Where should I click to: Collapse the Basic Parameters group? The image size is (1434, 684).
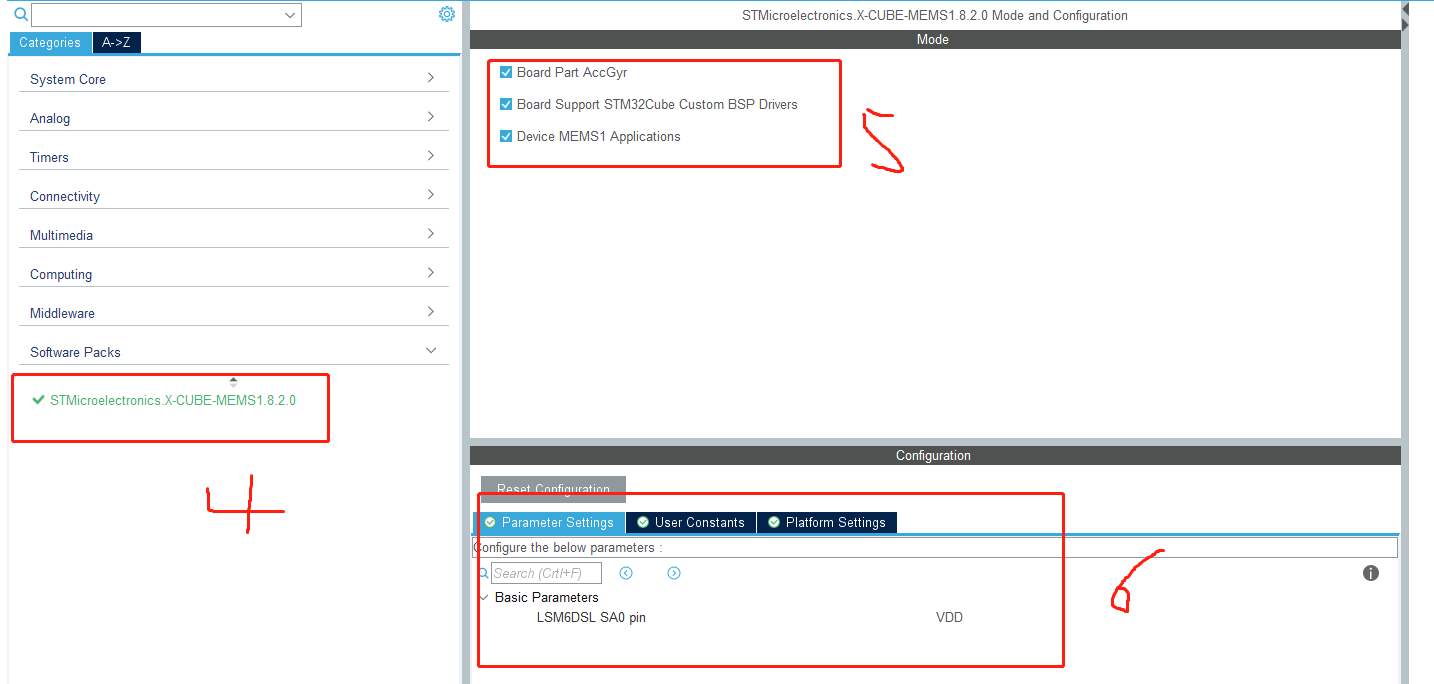(484, 597)
